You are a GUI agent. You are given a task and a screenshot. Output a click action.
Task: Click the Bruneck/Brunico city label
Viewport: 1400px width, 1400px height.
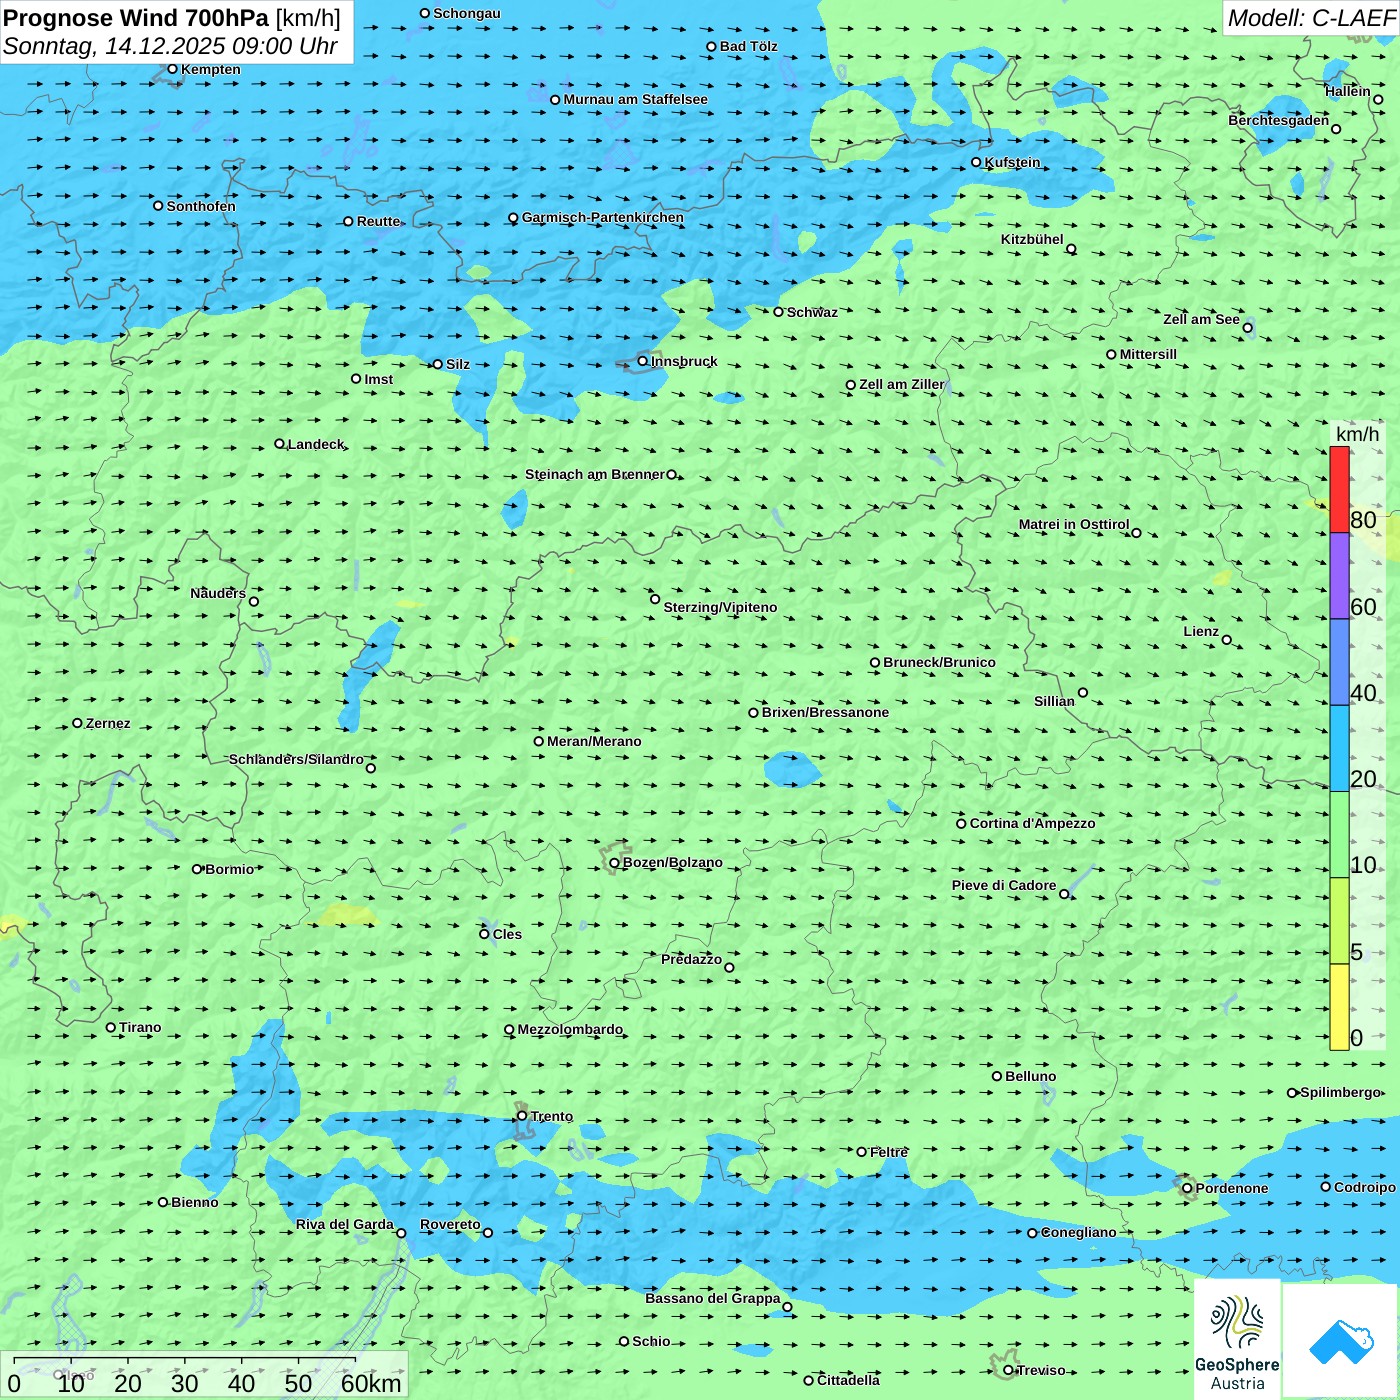[939, 662]
